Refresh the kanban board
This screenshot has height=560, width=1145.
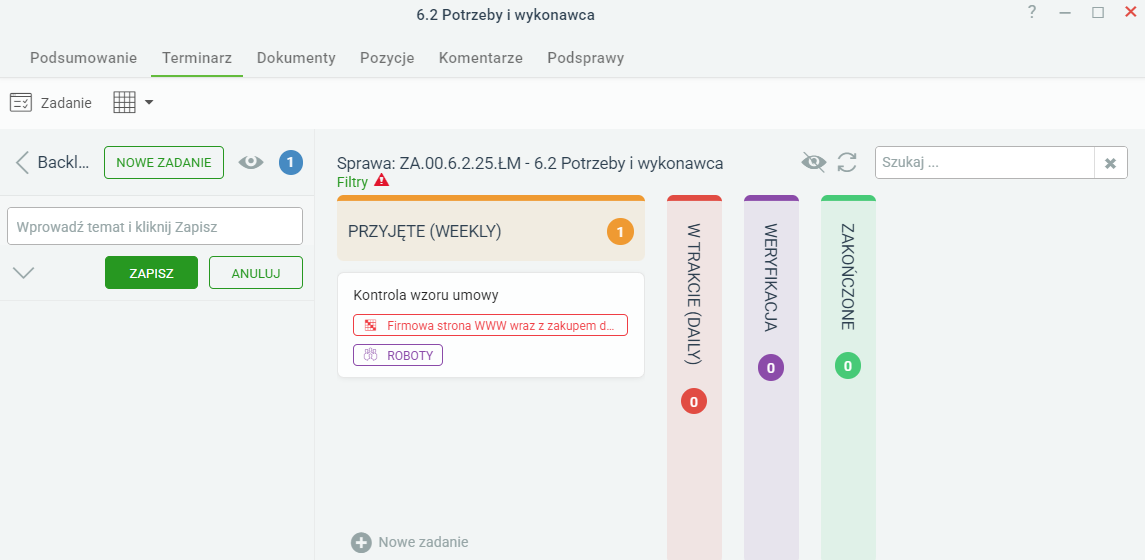[x=847, y=162]
